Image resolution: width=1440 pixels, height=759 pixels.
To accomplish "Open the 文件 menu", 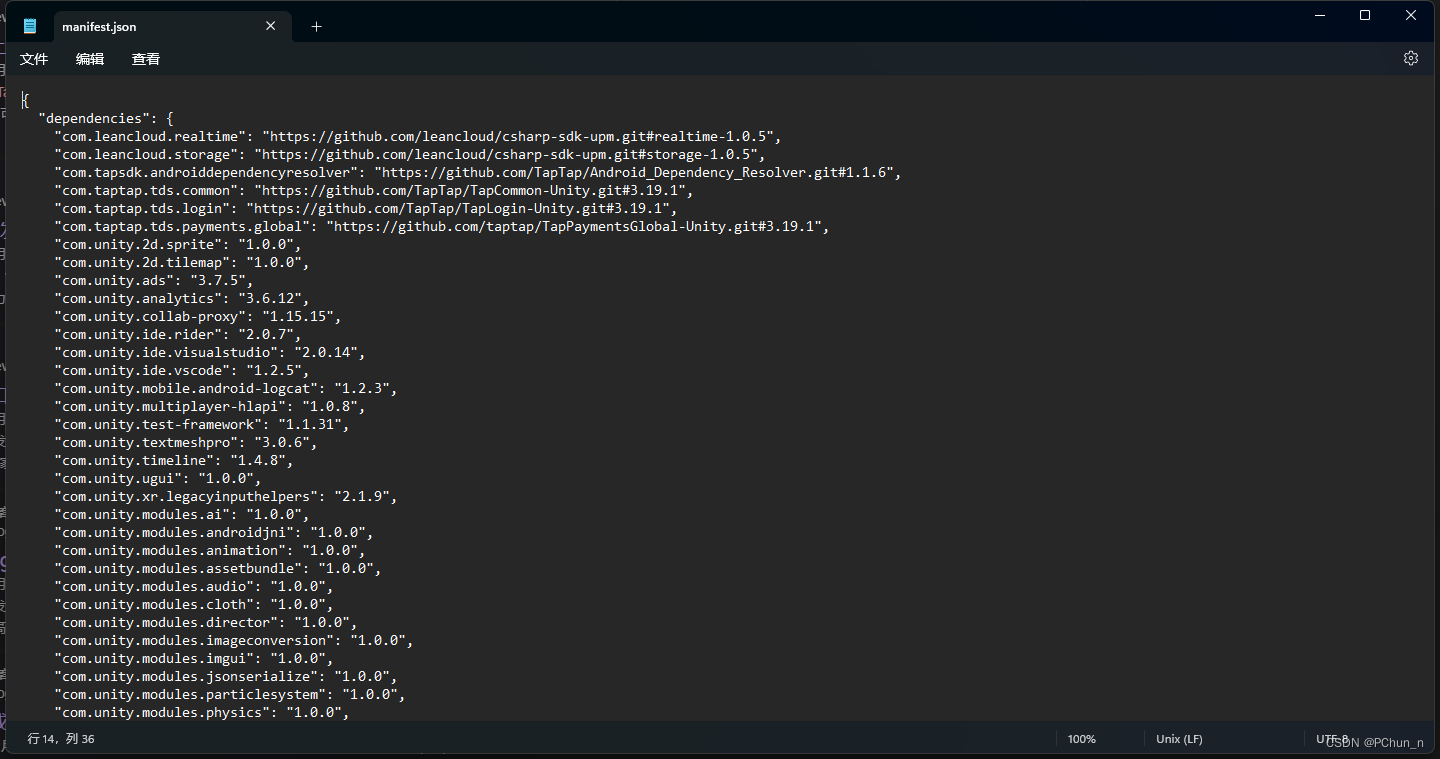I will click(34, 59).
